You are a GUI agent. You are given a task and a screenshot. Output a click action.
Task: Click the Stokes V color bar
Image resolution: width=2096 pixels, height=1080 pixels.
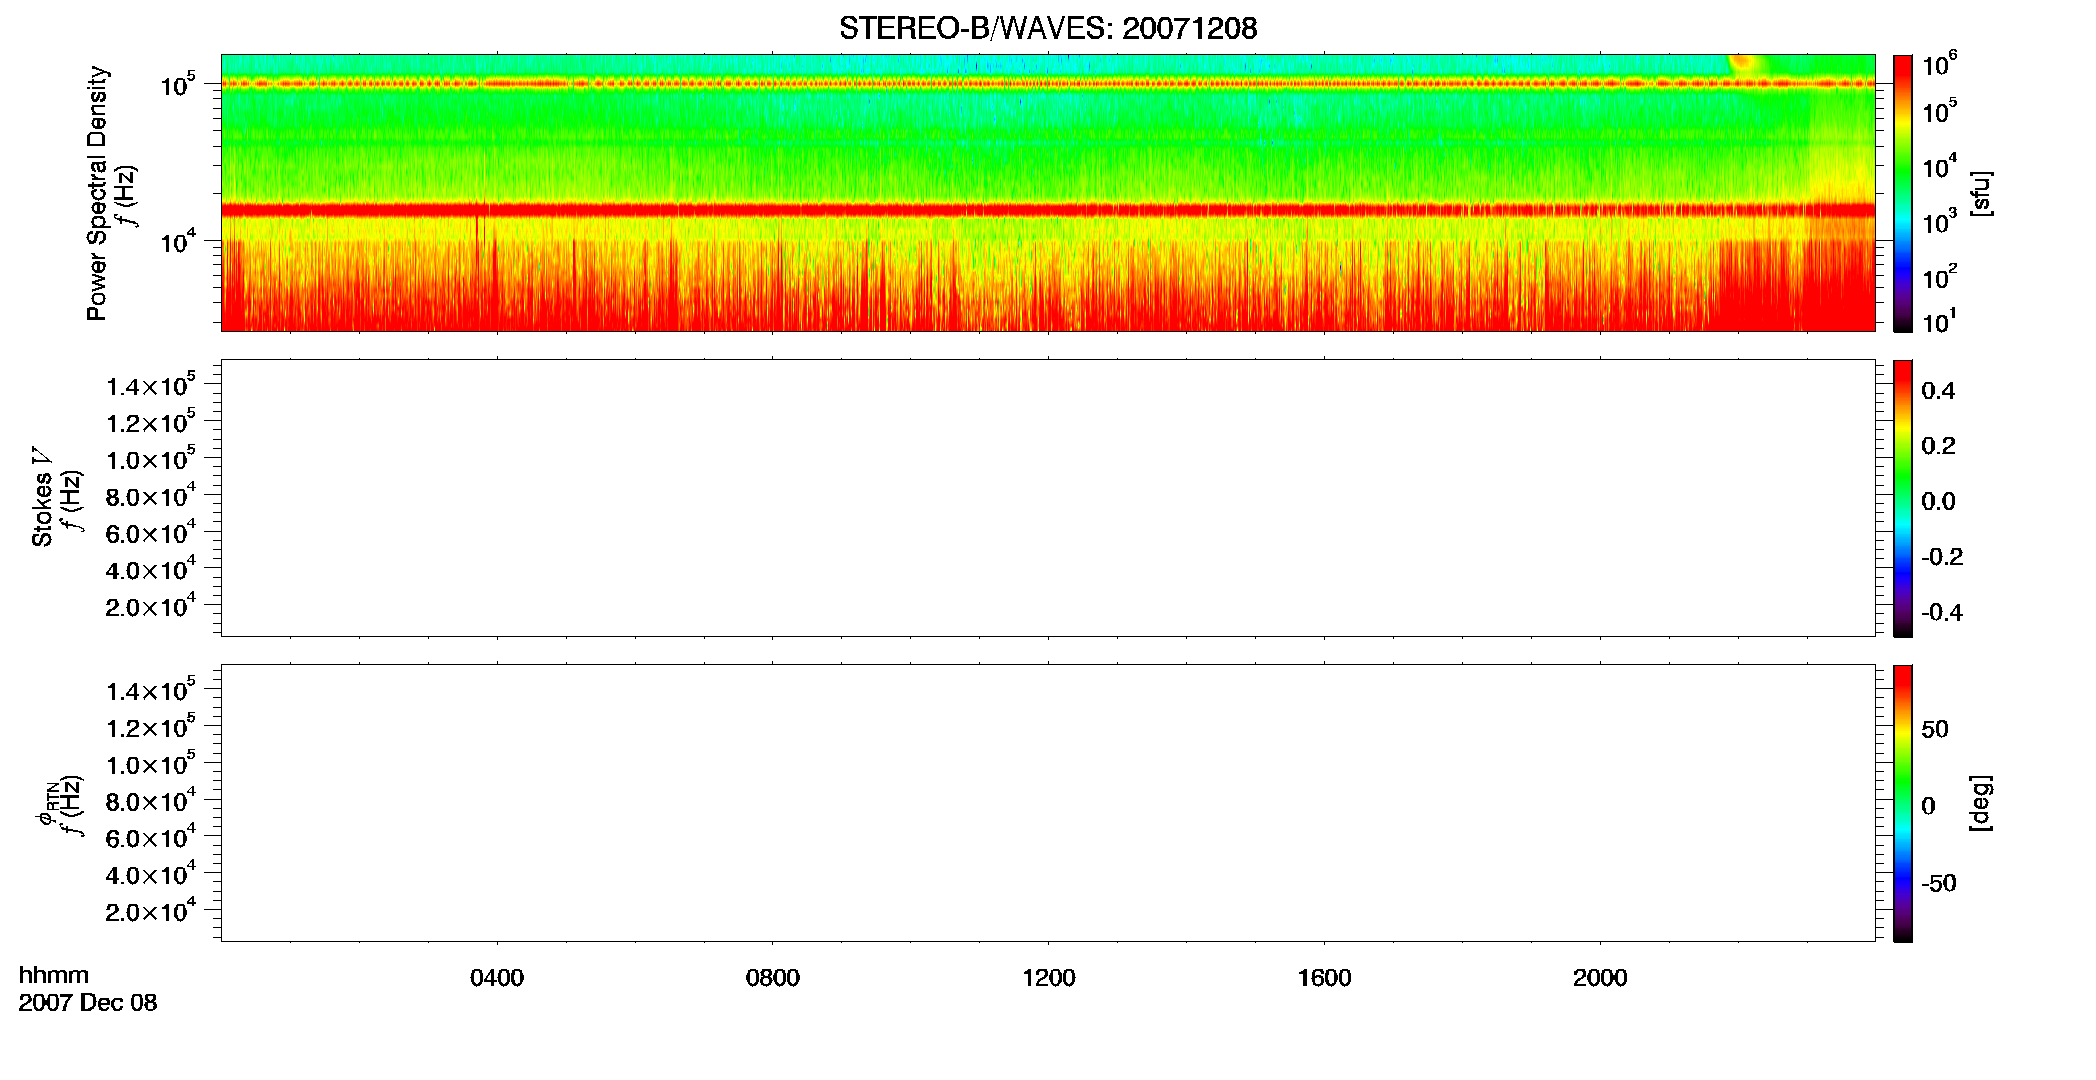pos(1902,498)
